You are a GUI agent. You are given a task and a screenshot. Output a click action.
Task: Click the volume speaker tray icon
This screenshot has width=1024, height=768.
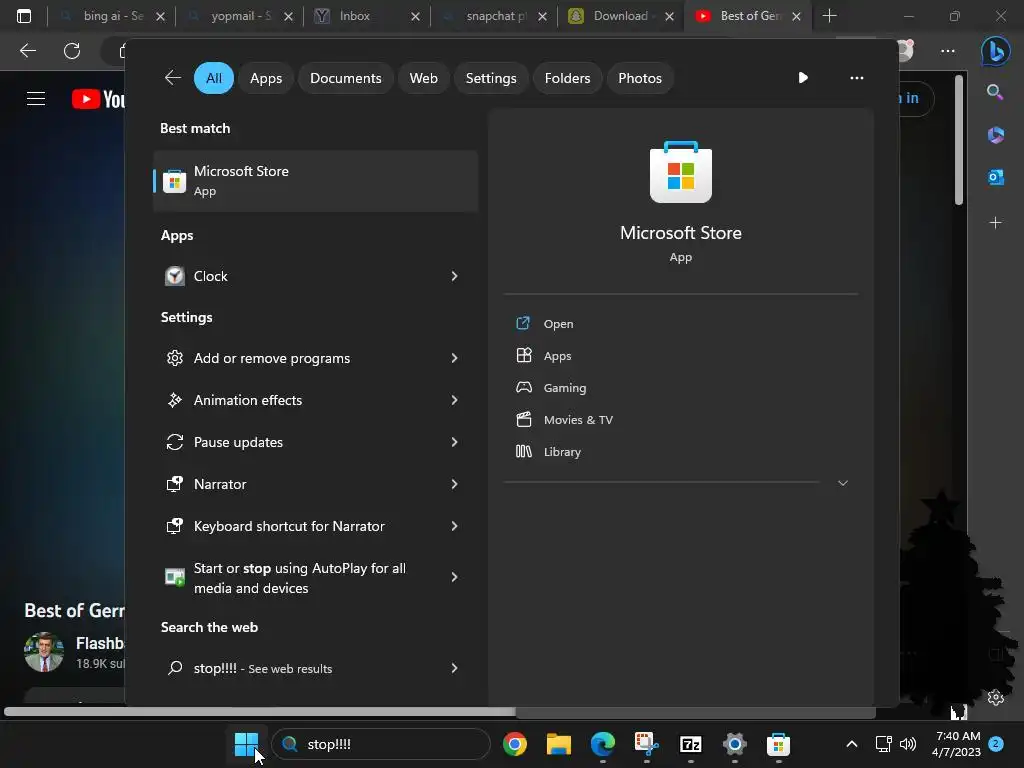pos(908,744)
